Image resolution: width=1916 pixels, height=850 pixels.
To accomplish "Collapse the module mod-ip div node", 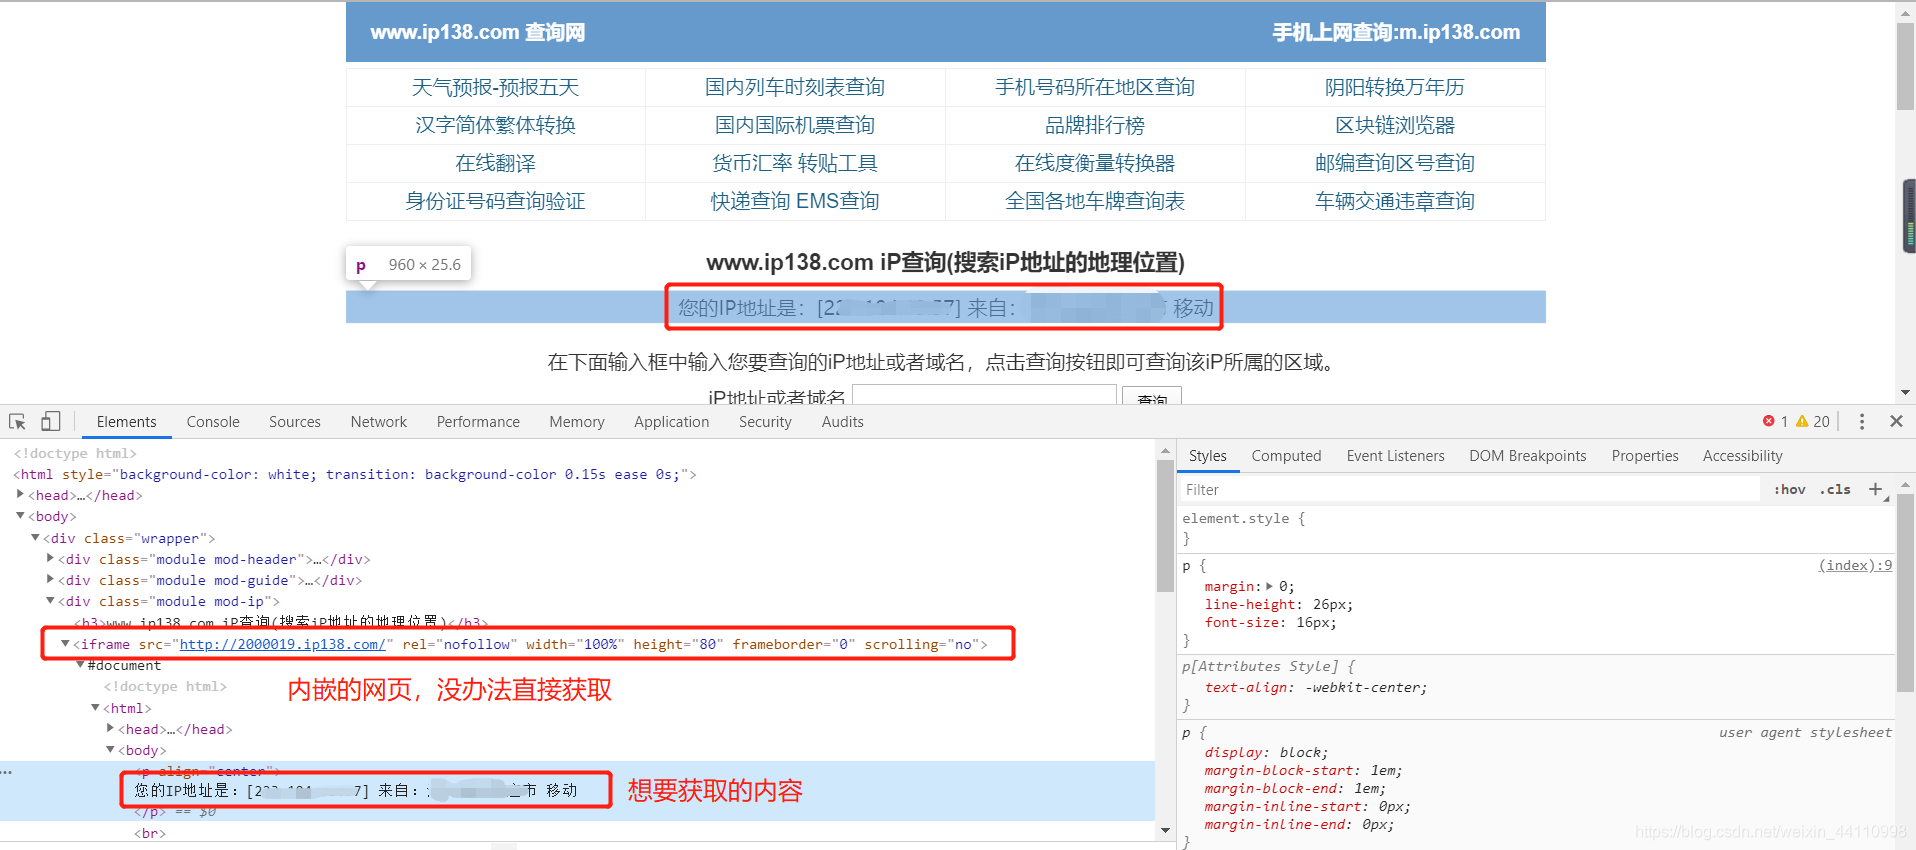I will 50,600.
